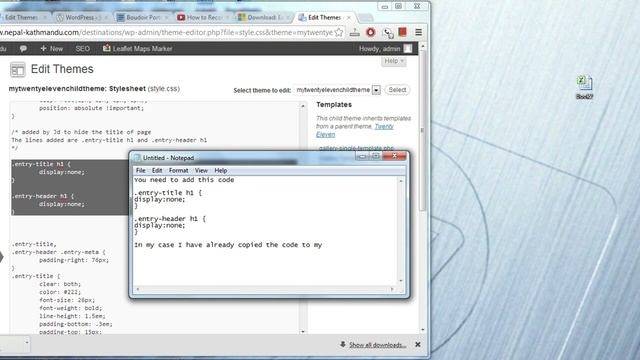Click the '.entry-header h1 {' line in Notepad
The height and width of the screenshot is (360, 640).
(170, 219)
